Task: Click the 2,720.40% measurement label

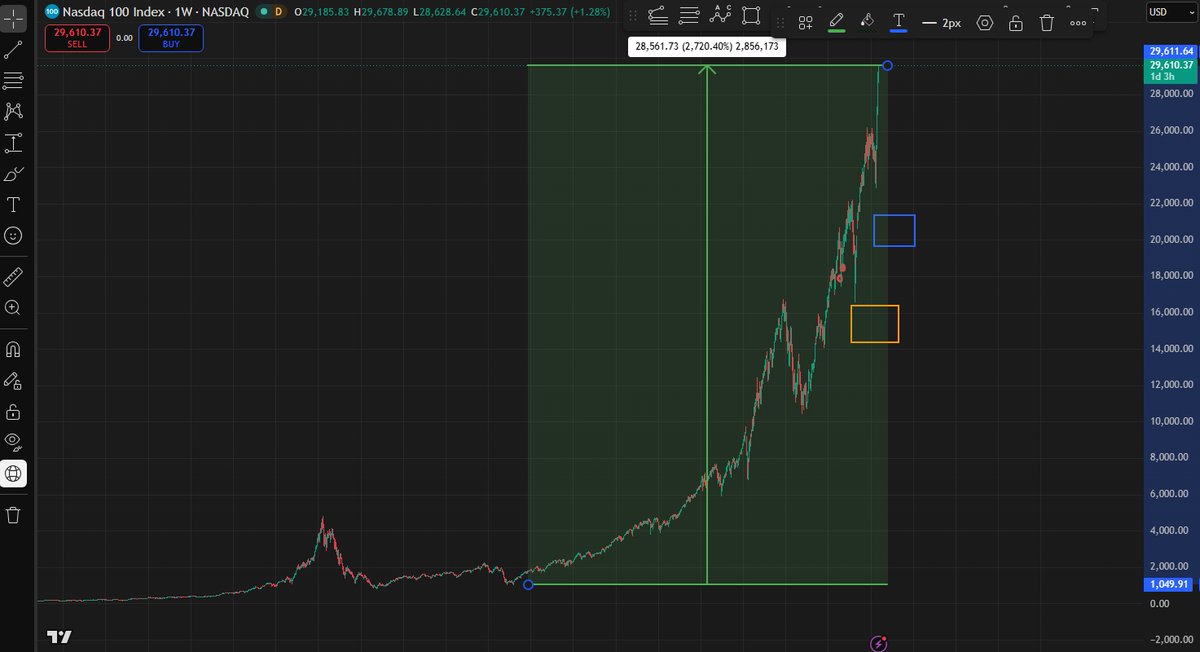Action: click(707, 46)
